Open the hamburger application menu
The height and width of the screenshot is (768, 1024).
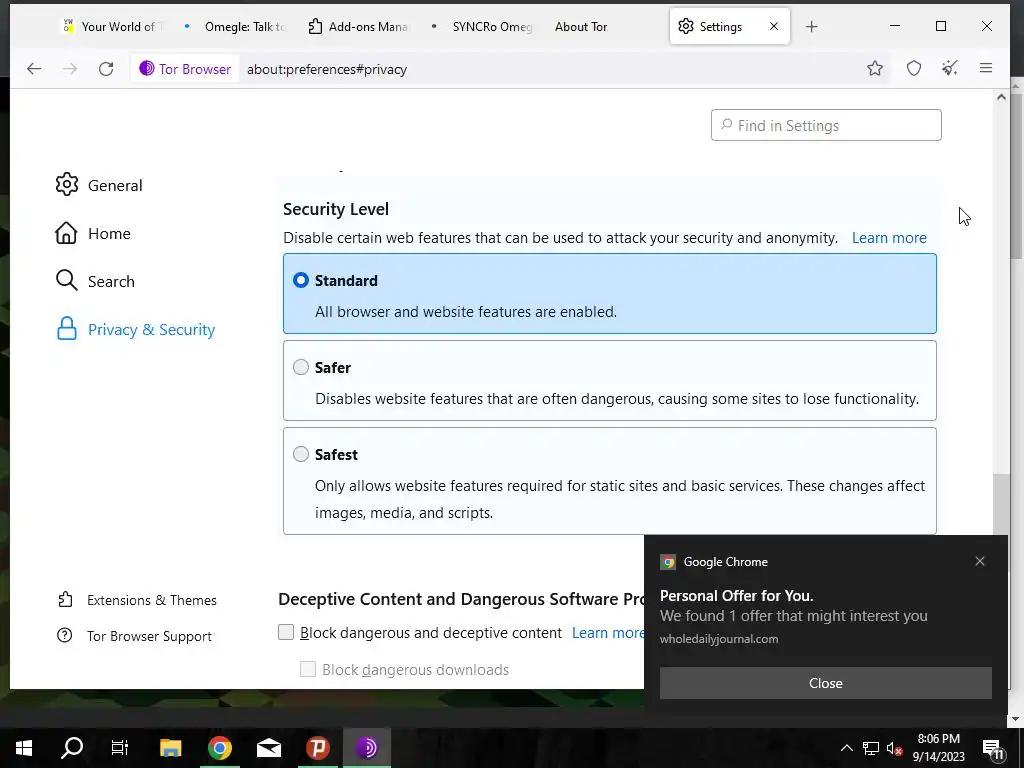coord(986,68)
